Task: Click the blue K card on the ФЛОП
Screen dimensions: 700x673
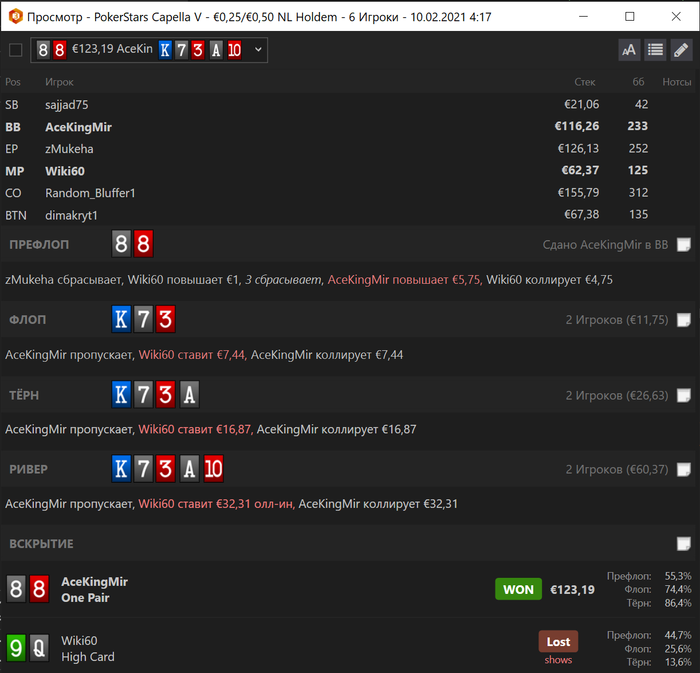Action: [121, 319]
